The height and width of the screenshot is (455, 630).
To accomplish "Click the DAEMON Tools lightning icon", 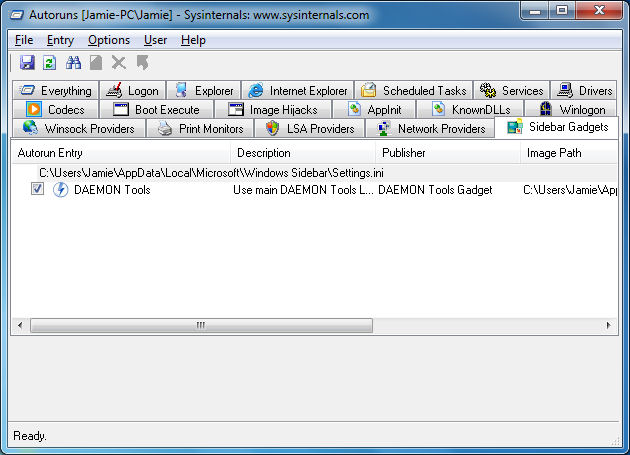I will [x=60, y=190].
